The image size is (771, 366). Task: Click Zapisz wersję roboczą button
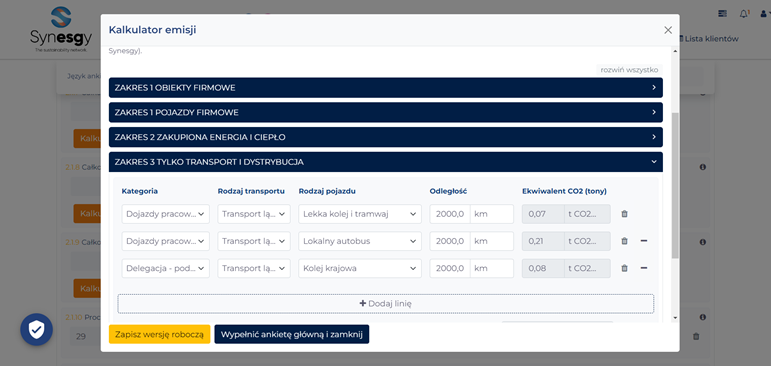[x=159, y=334]
